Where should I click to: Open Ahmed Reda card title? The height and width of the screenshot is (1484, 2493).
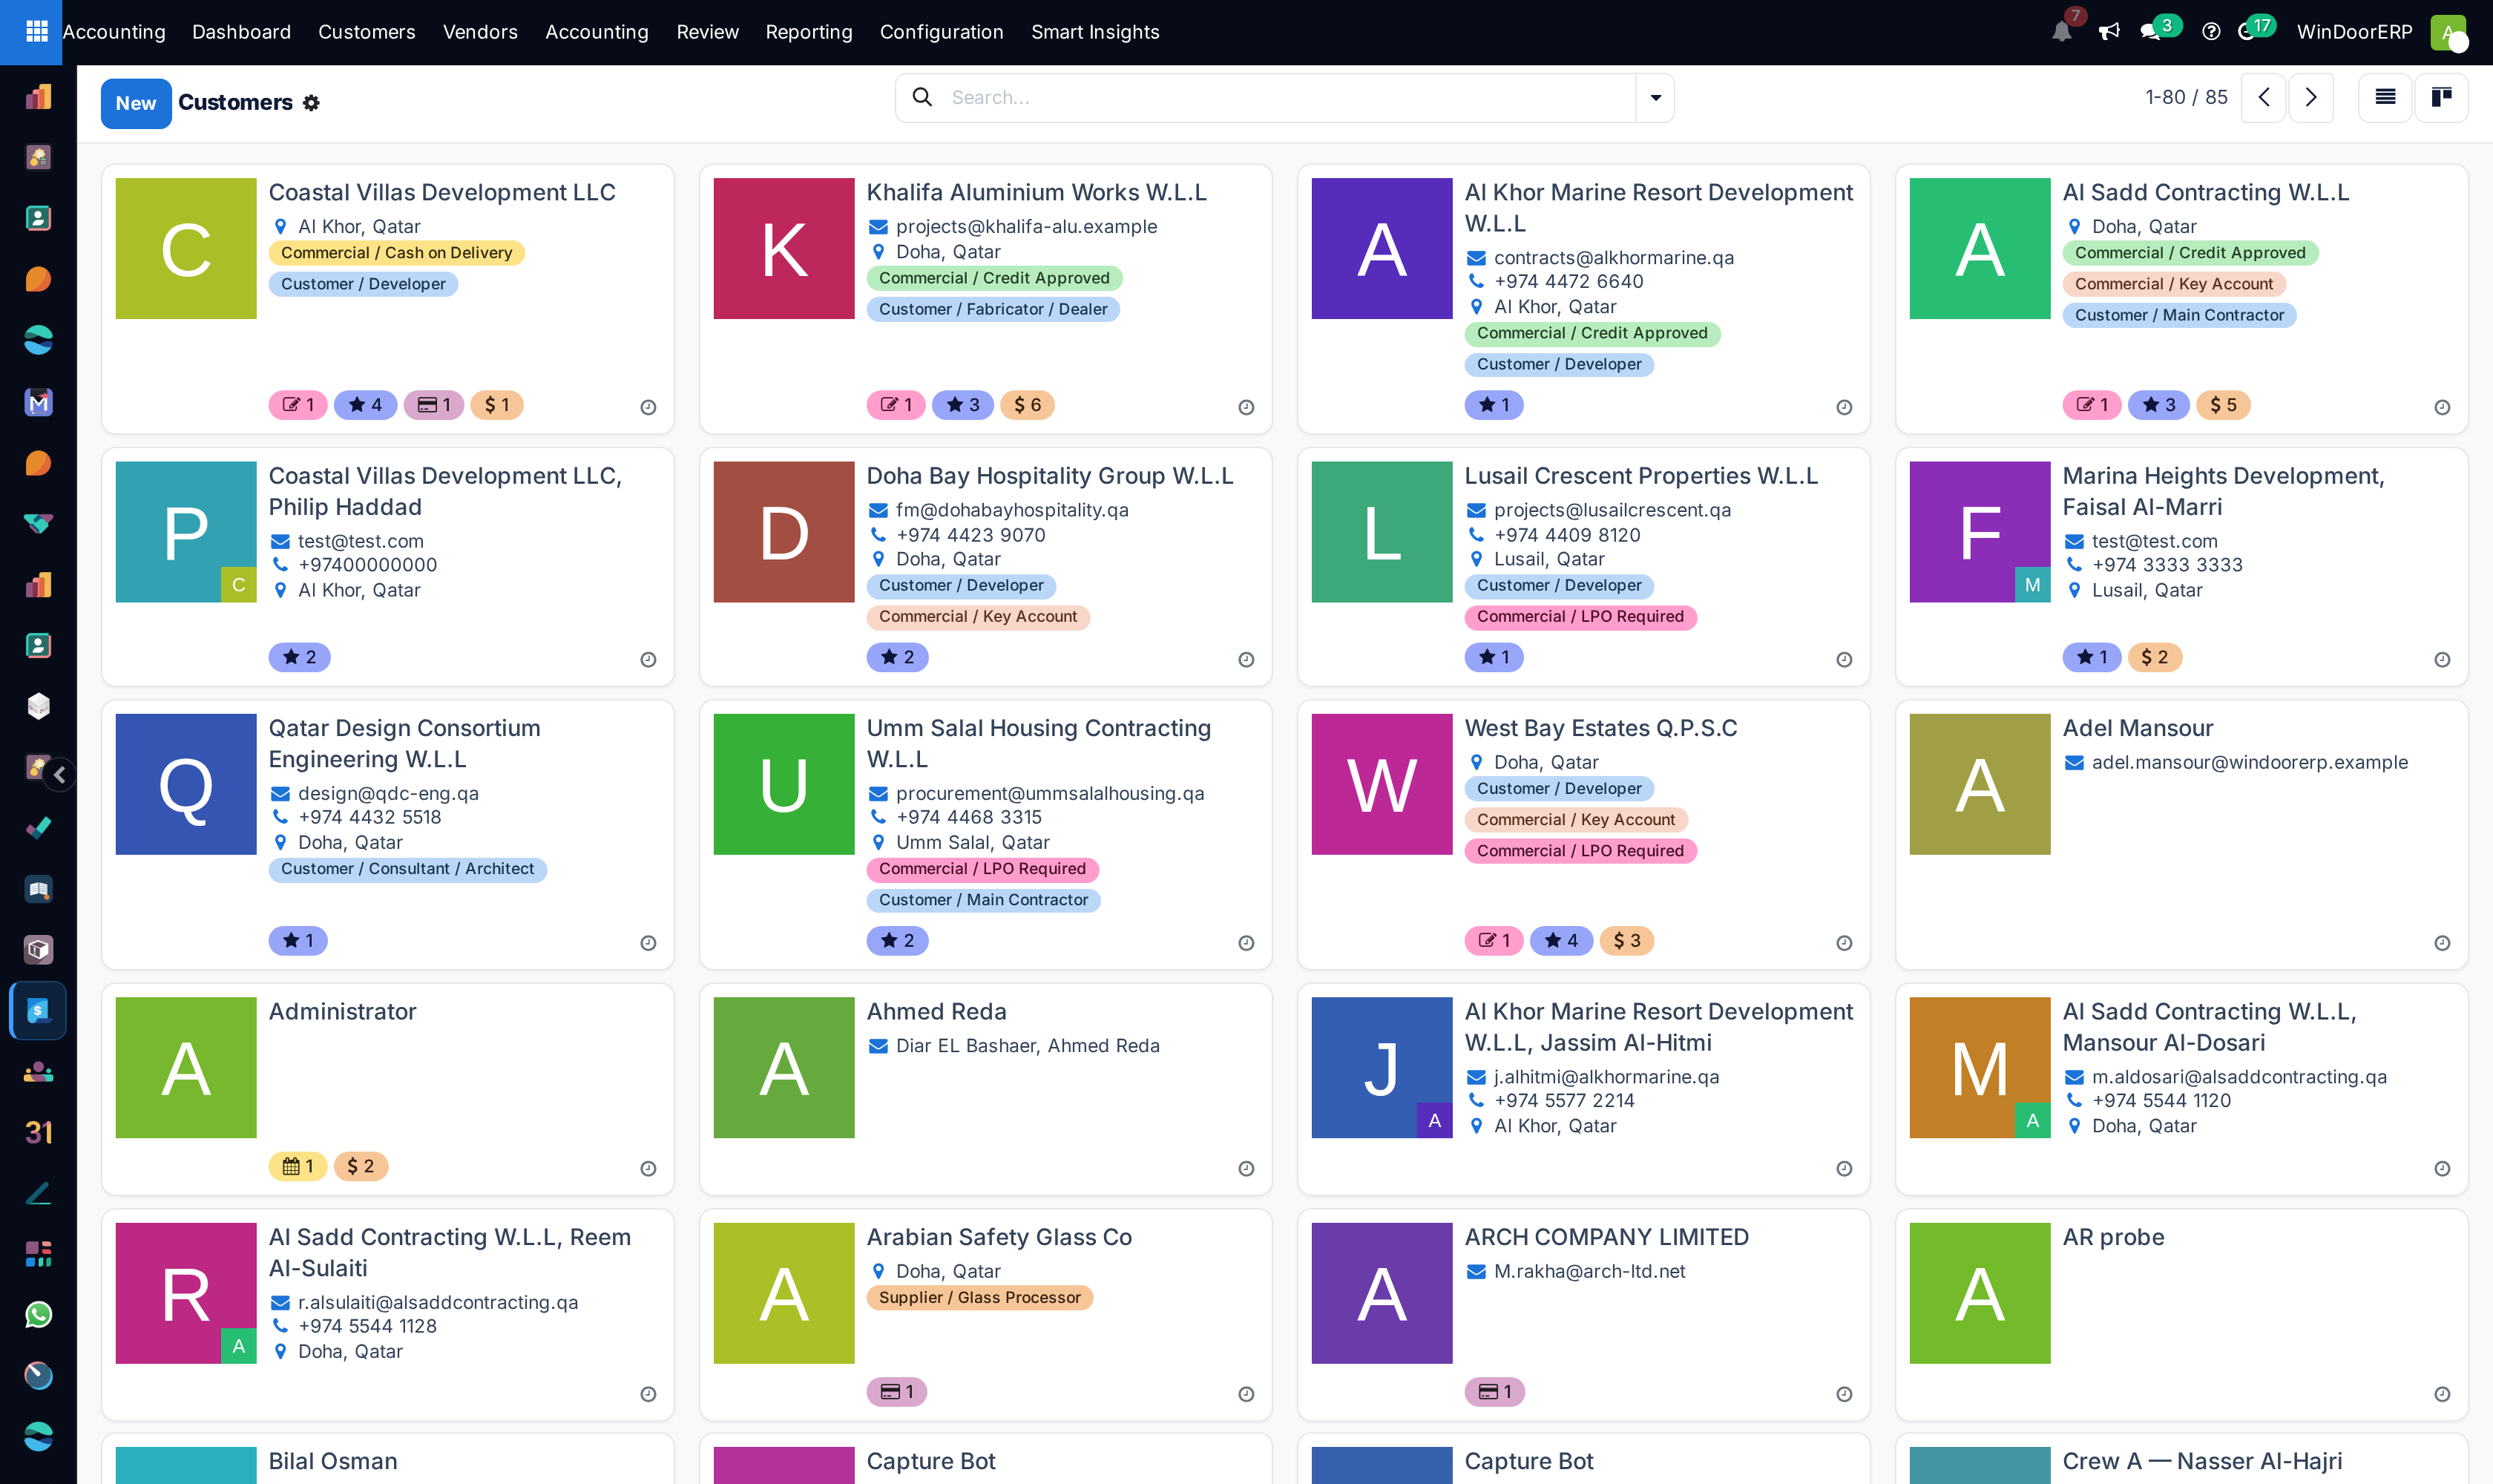coord(936,1011)
